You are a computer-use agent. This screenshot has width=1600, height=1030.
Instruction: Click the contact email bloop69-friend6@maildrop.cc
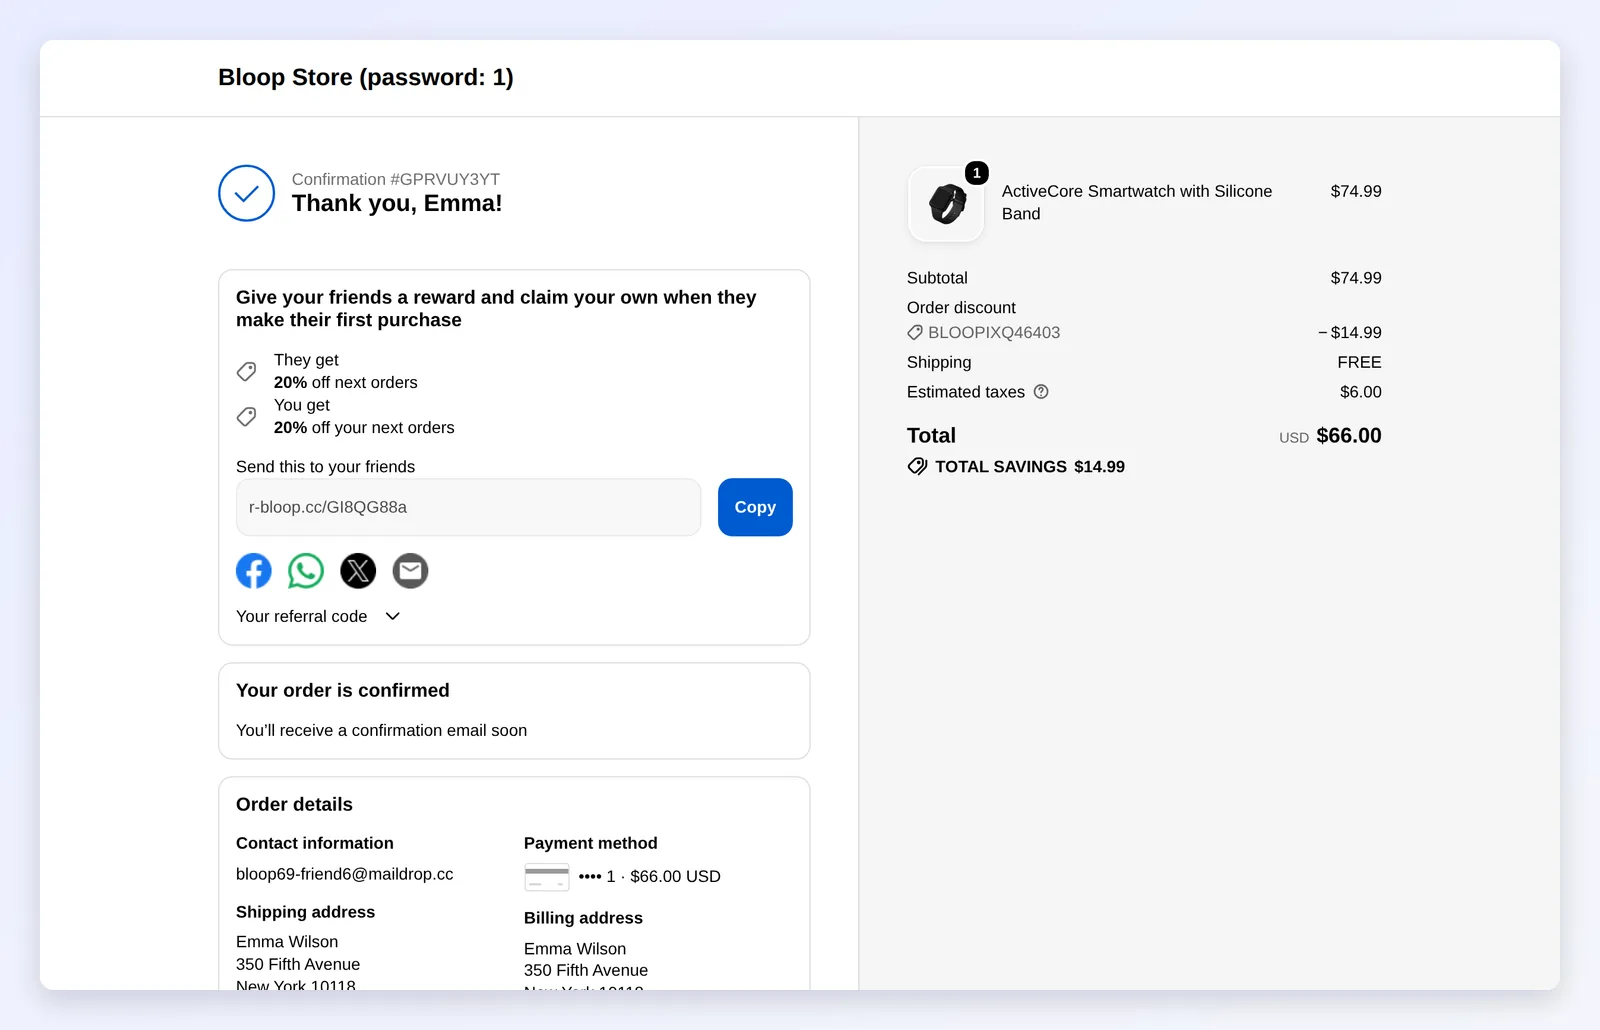tap(345, 874)
